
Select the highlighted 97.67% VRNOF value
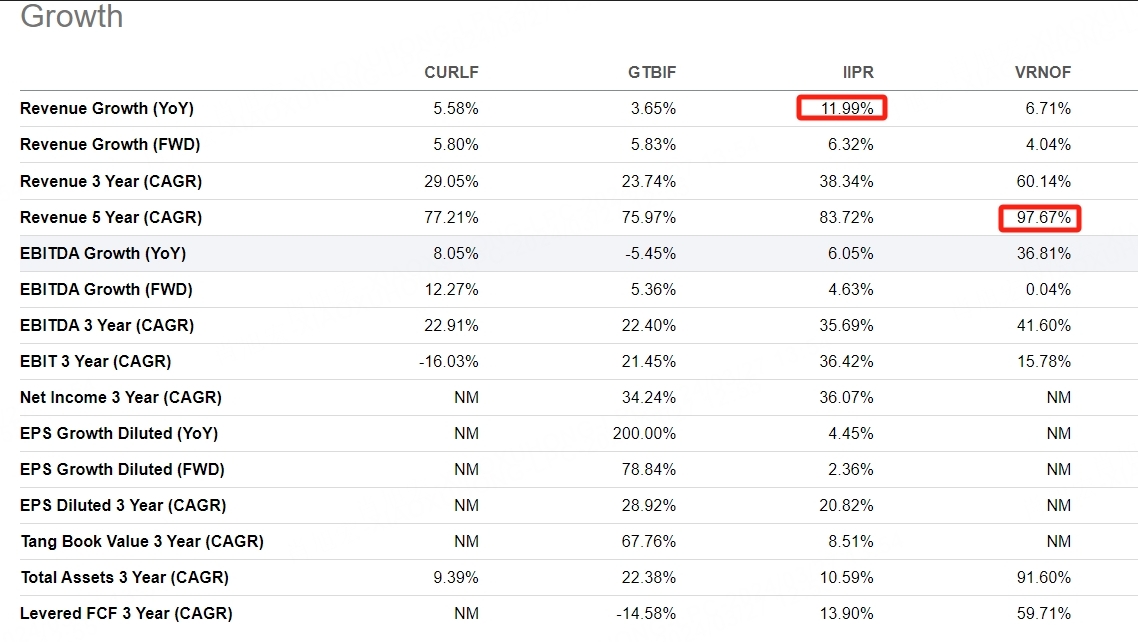coord(1040,217)
